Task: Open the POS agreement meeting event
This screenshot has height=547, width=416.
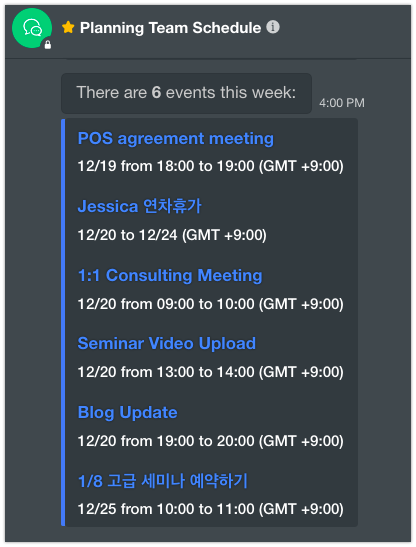Action: click(176, 138)
